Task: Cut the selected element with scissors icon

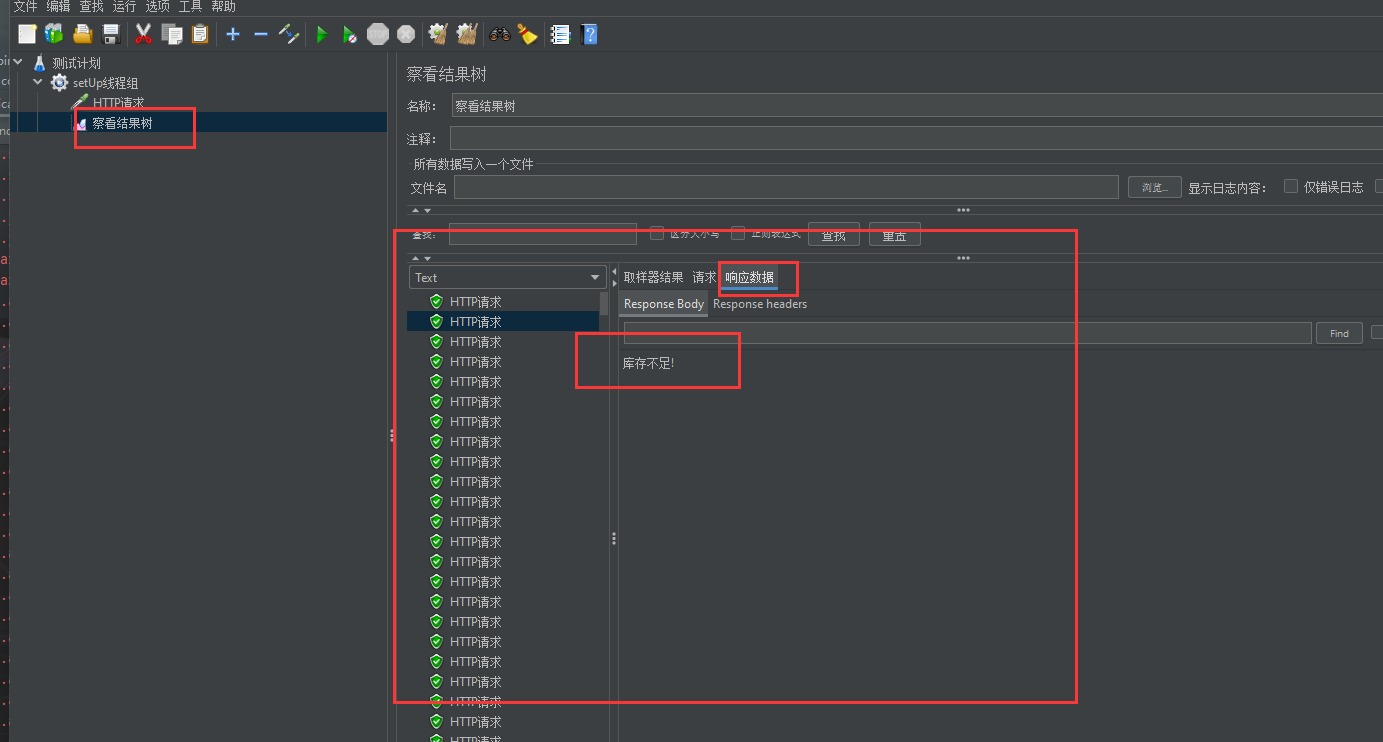Action: tap(143, 35)
